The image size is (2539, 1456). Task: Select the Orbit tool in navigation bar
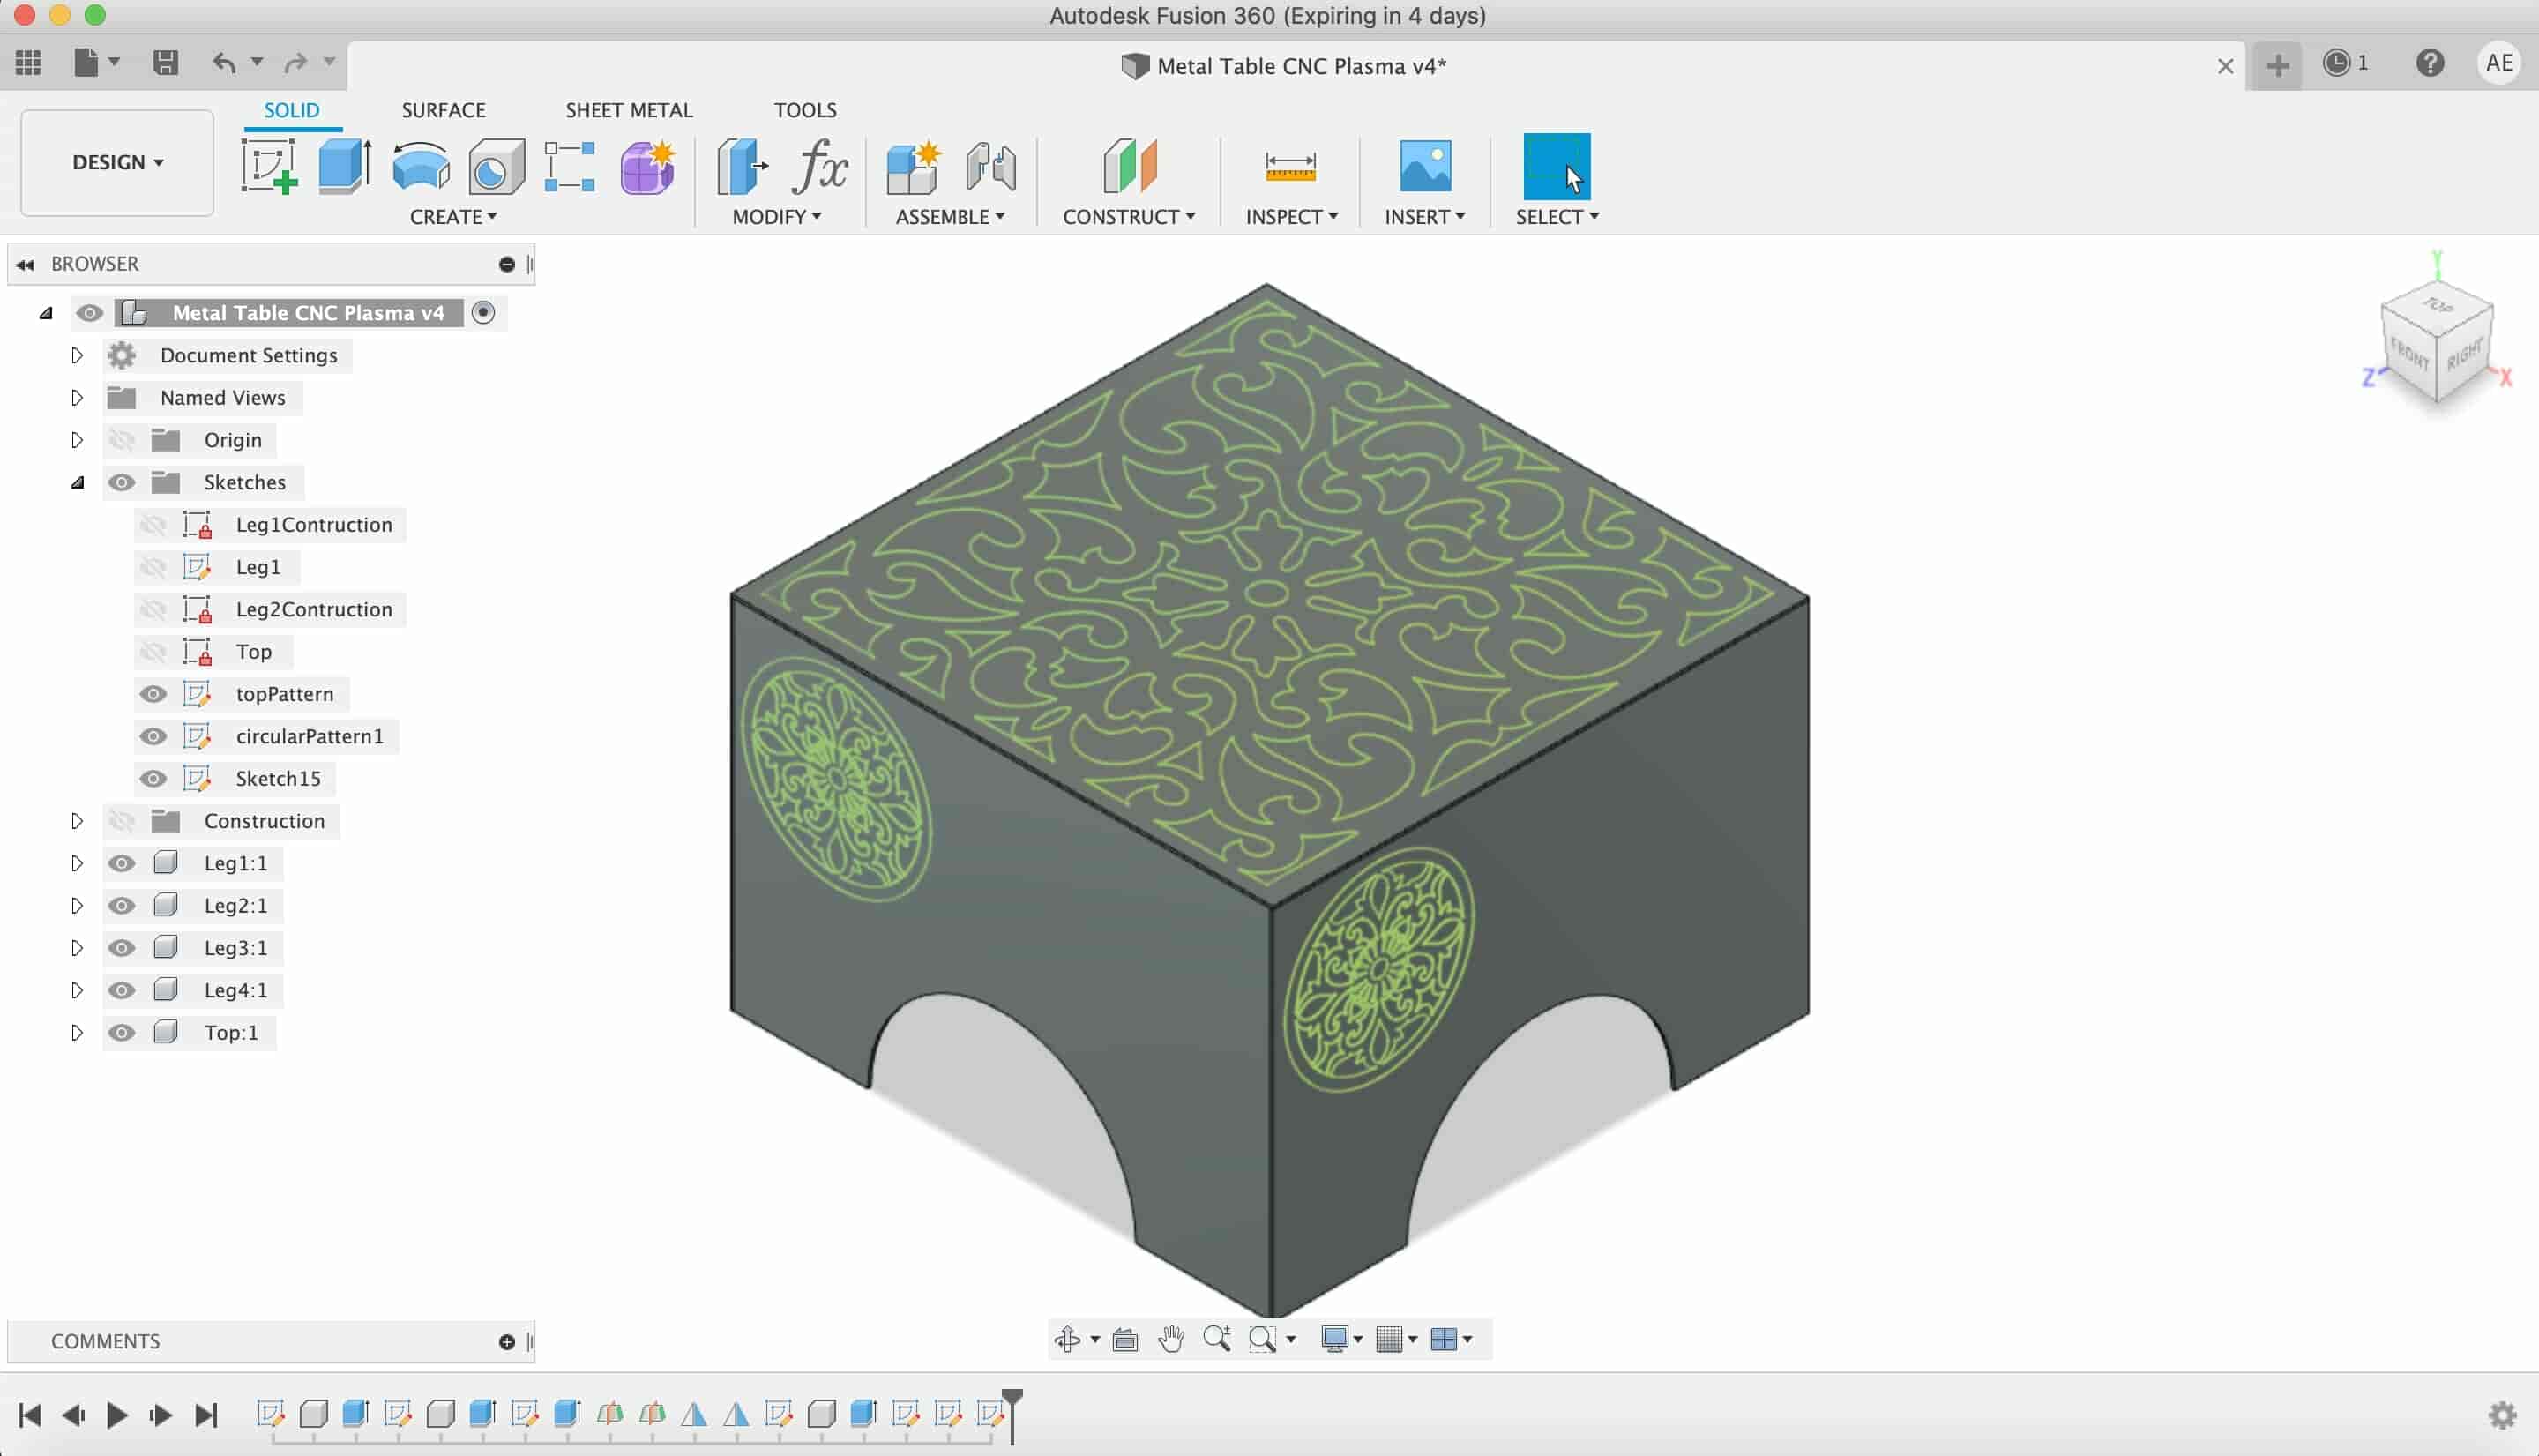1067,1339
